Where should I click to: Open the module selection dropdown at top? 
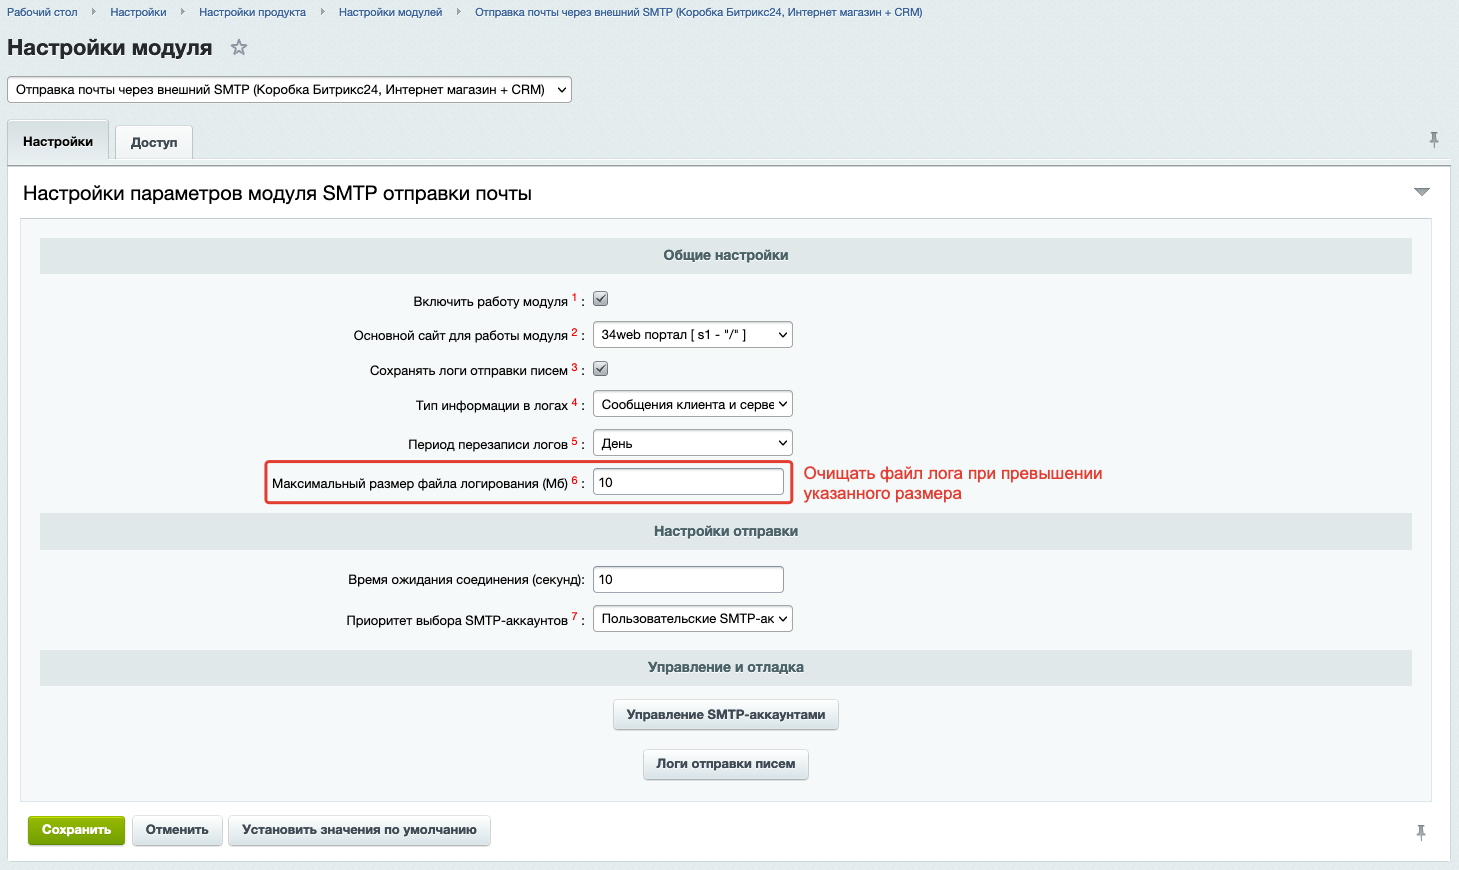pos(290,89)
